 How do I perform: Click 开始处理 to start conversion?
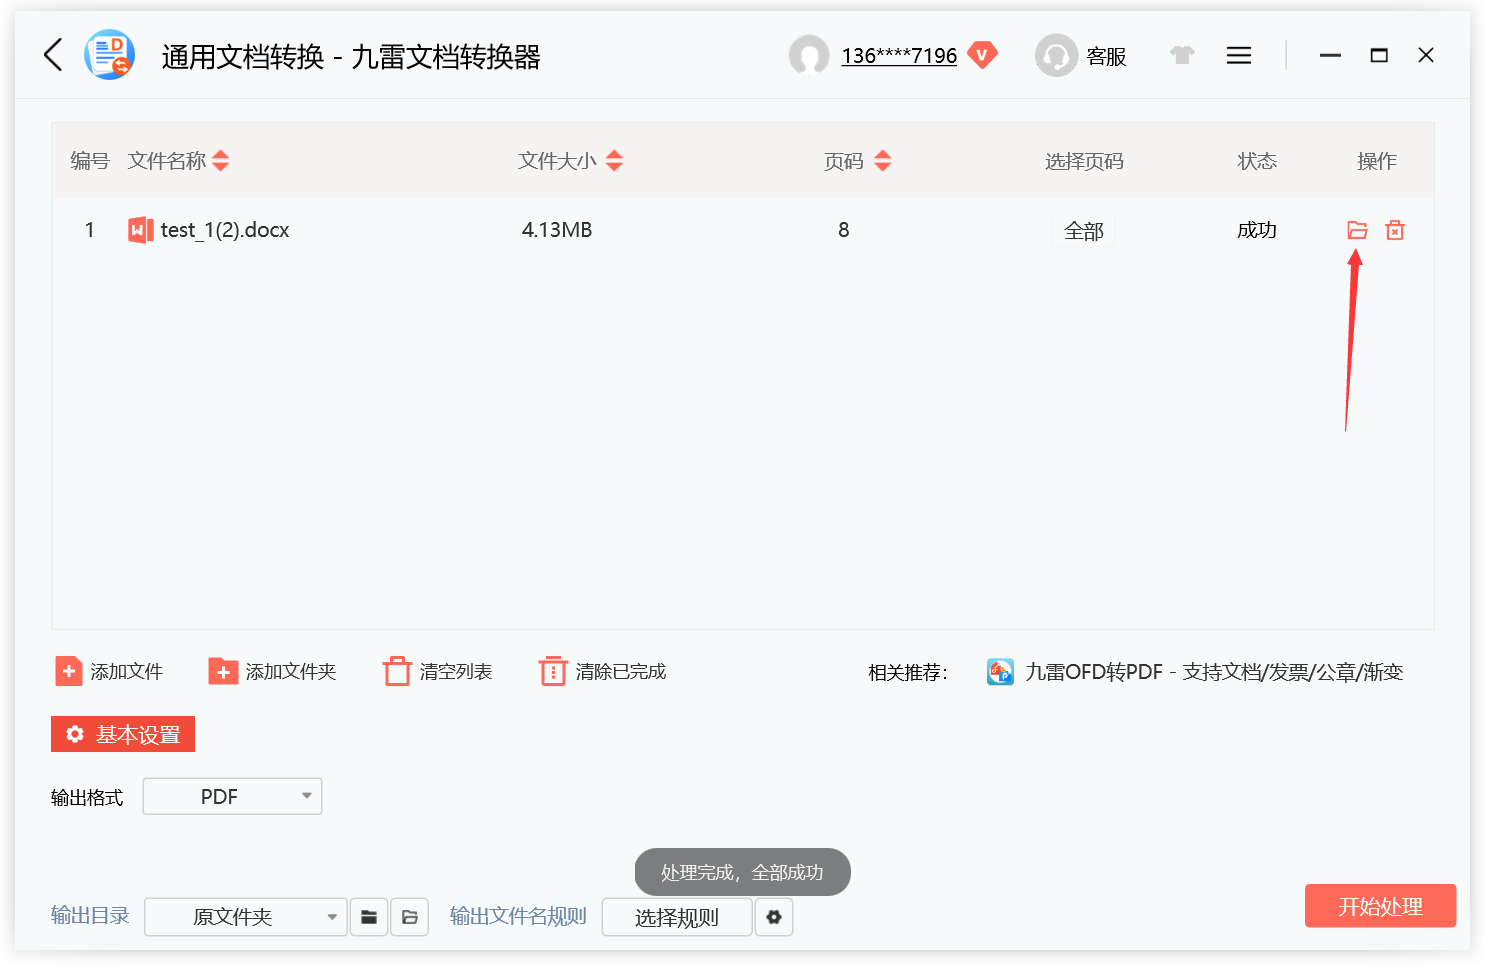(1380, 906)
